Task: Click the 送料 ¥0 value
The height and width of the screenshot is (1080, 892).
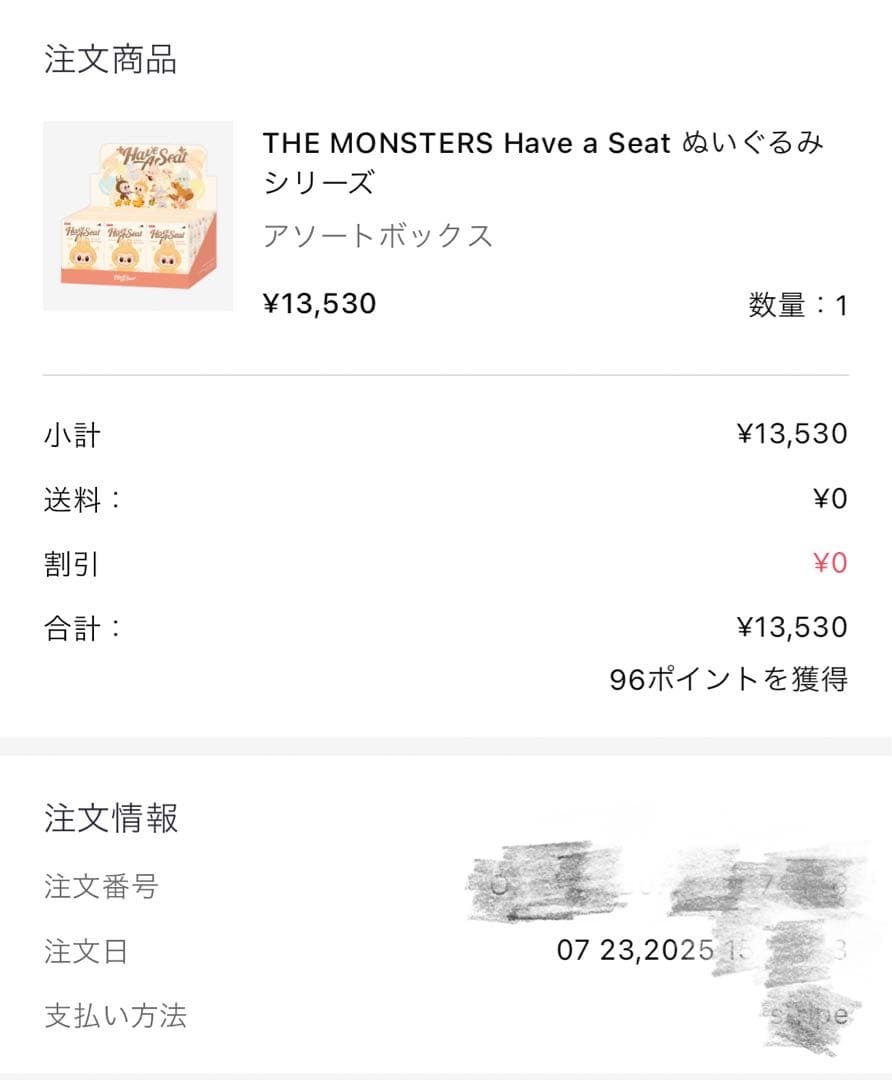Action: click(829, 499)
